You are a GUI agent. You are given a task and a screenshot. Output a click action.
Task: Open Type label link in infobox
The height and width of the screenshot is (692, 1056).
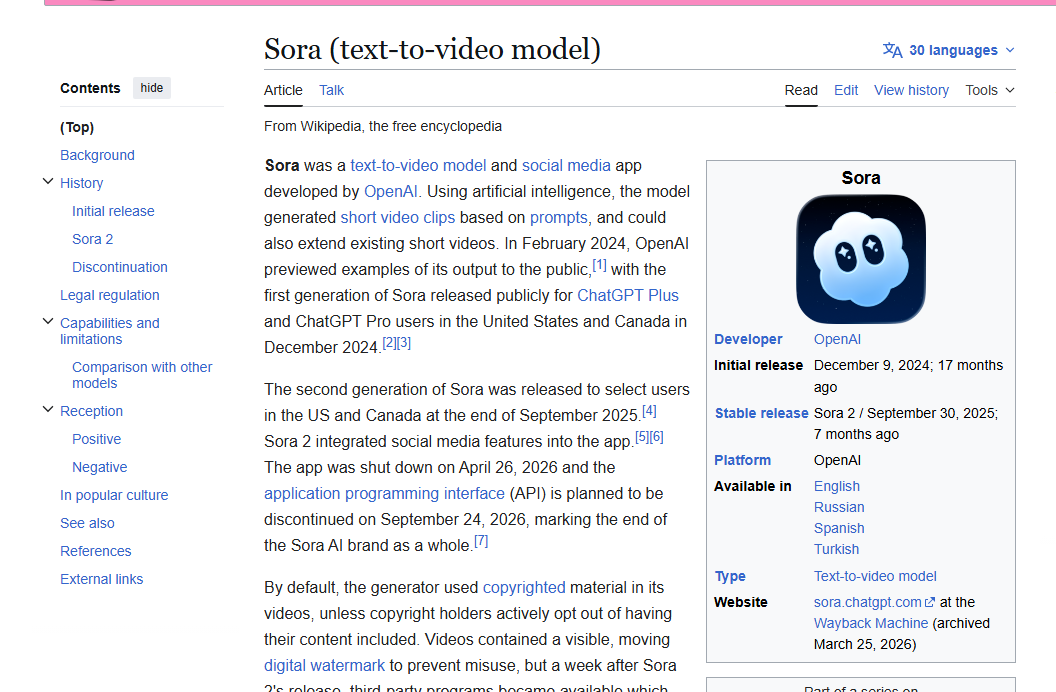tap(730, 576)
